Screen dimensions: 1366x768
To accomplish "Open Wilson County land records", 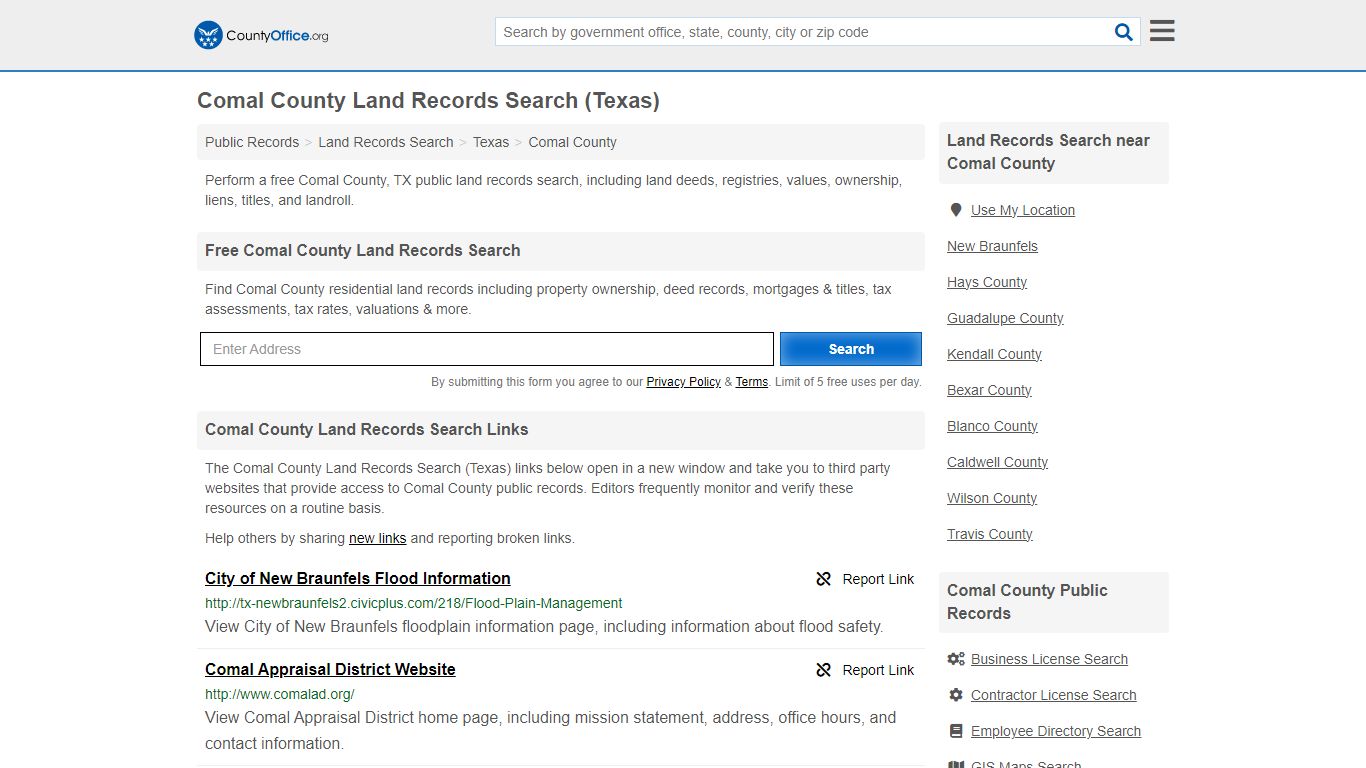I will (x=992, y=498).
